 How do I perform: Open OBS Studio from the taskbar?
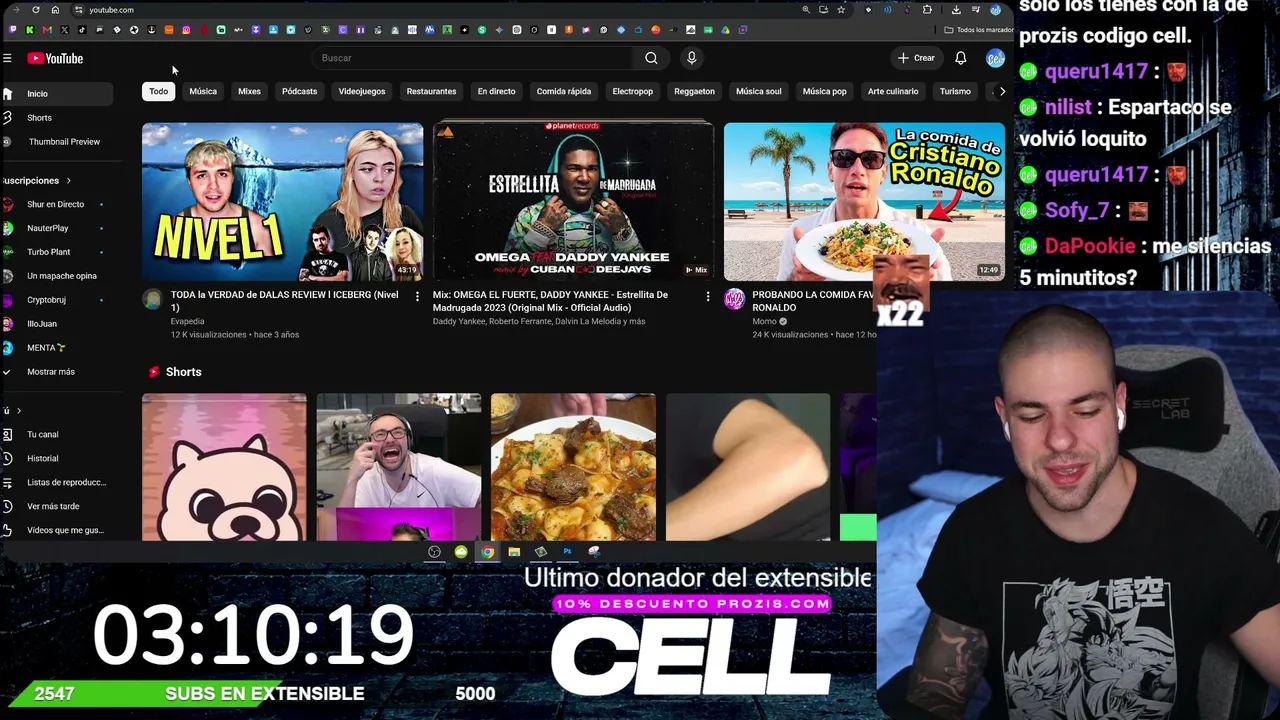tap(434, 551)
